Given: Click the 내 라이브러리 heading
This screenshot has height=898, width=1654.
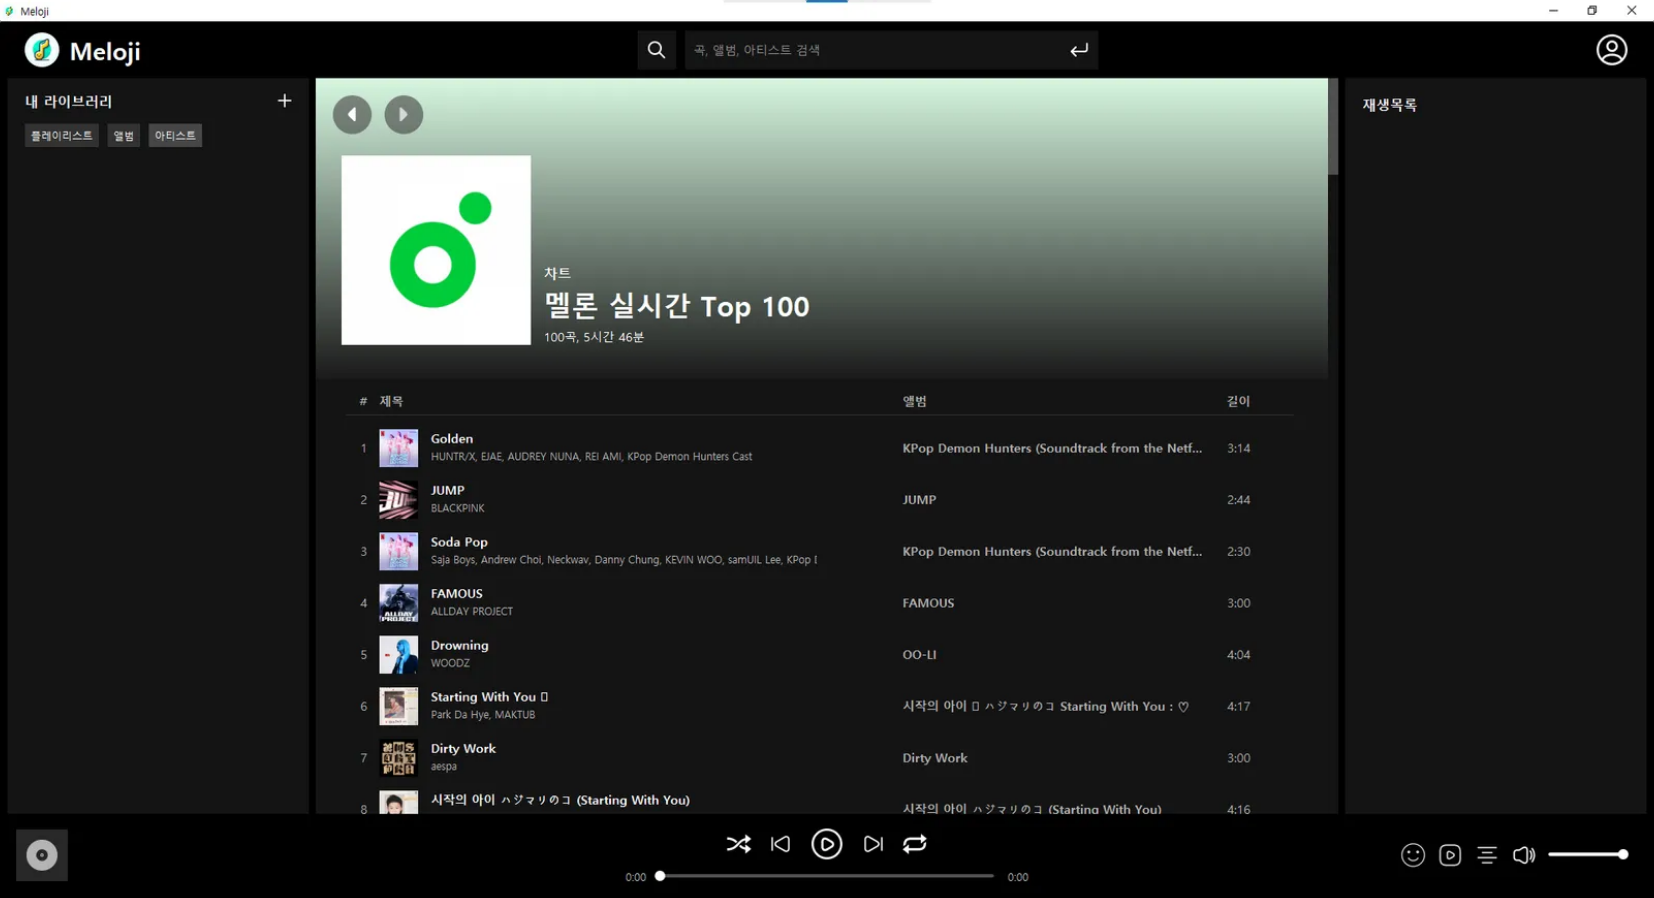Looking at the screenshot, I should [68, 101].
